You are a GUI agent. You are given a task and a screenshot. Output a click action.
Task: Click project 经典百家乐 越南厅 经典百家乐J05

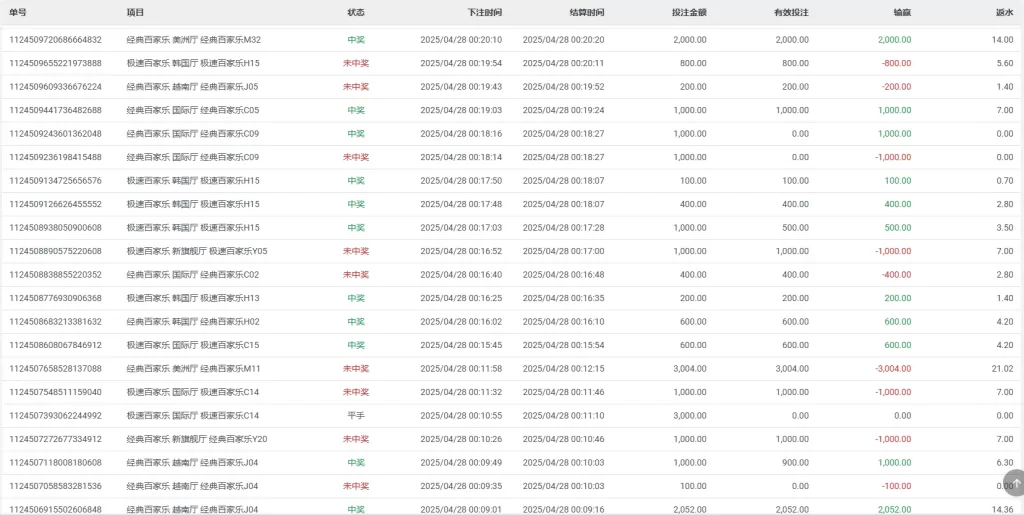tap(193, 87)
